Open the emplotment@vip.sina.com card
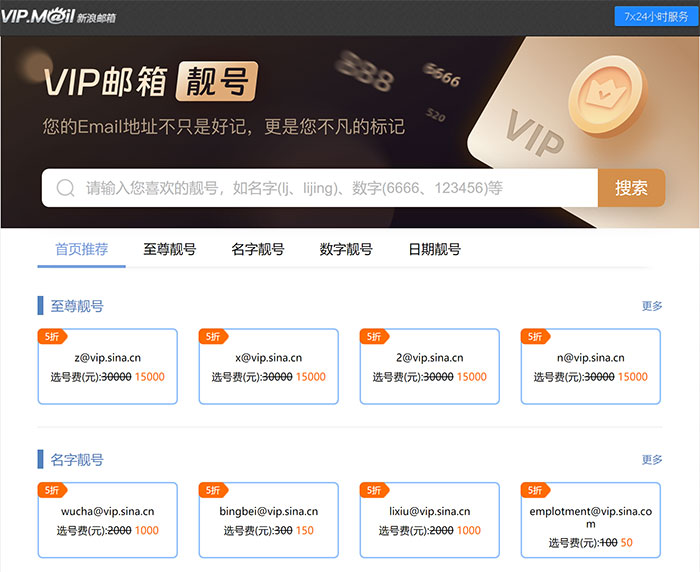This screenshot has width=700, height=572. pyautogui.click(x=591, y=520)
